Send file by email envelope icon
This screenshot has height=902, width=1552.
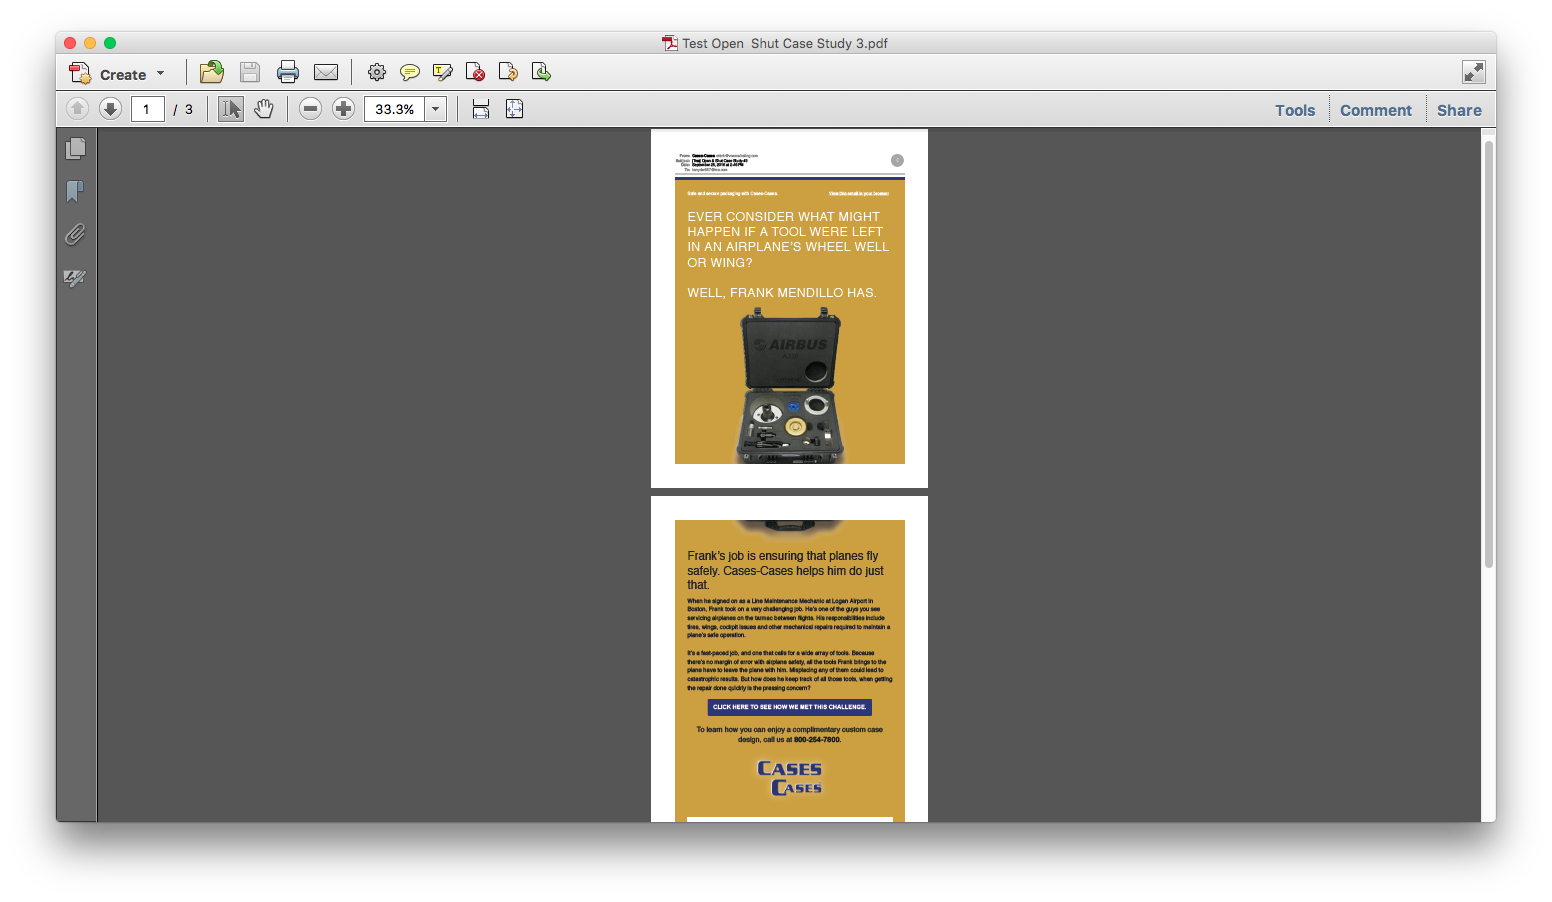[x=326, y=72]
